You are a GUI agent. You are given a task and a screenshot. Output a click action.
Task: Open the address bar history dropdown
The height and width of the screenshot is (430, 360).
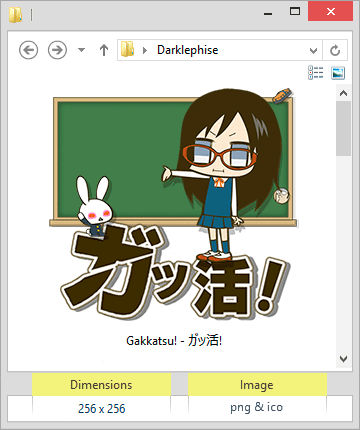tap(313, 51)
